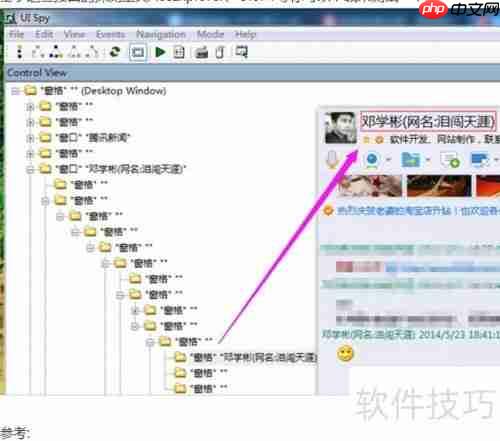The height and width of the screenshot is (441, 500).
Task: Click the Refresh arrows icon in the toolbar
Action: click(x=115, y=52)
